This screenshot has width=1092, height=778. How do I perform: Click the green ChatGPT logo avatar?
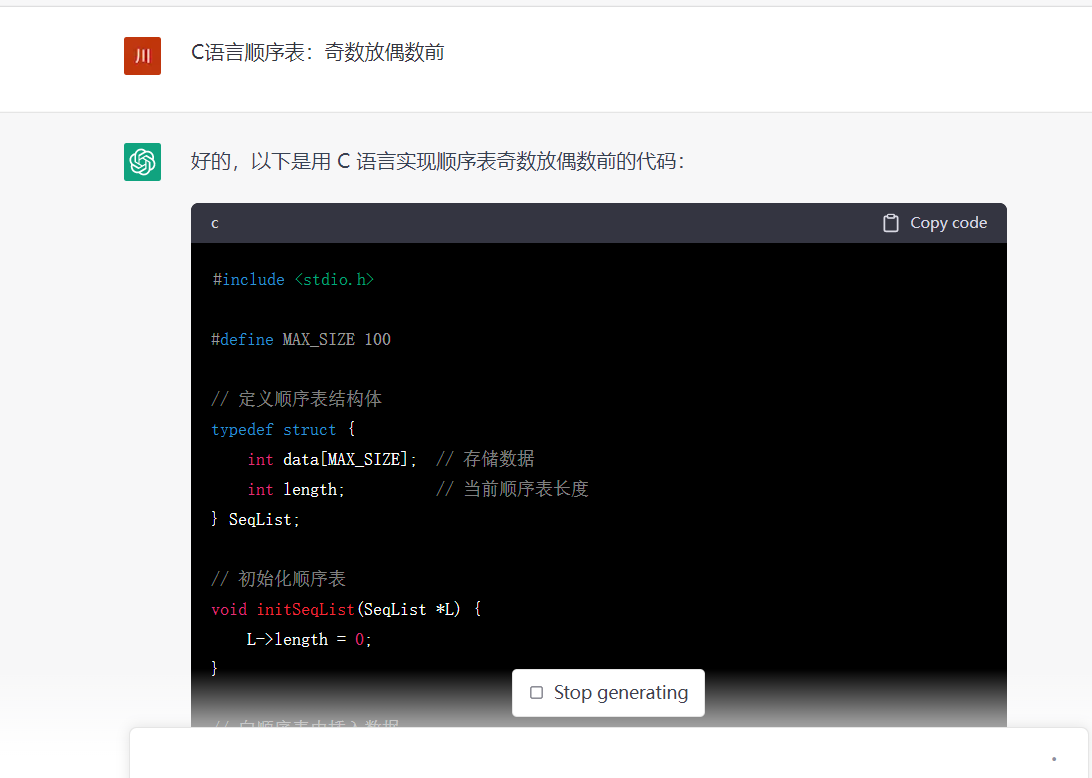[x=143, y=162]
